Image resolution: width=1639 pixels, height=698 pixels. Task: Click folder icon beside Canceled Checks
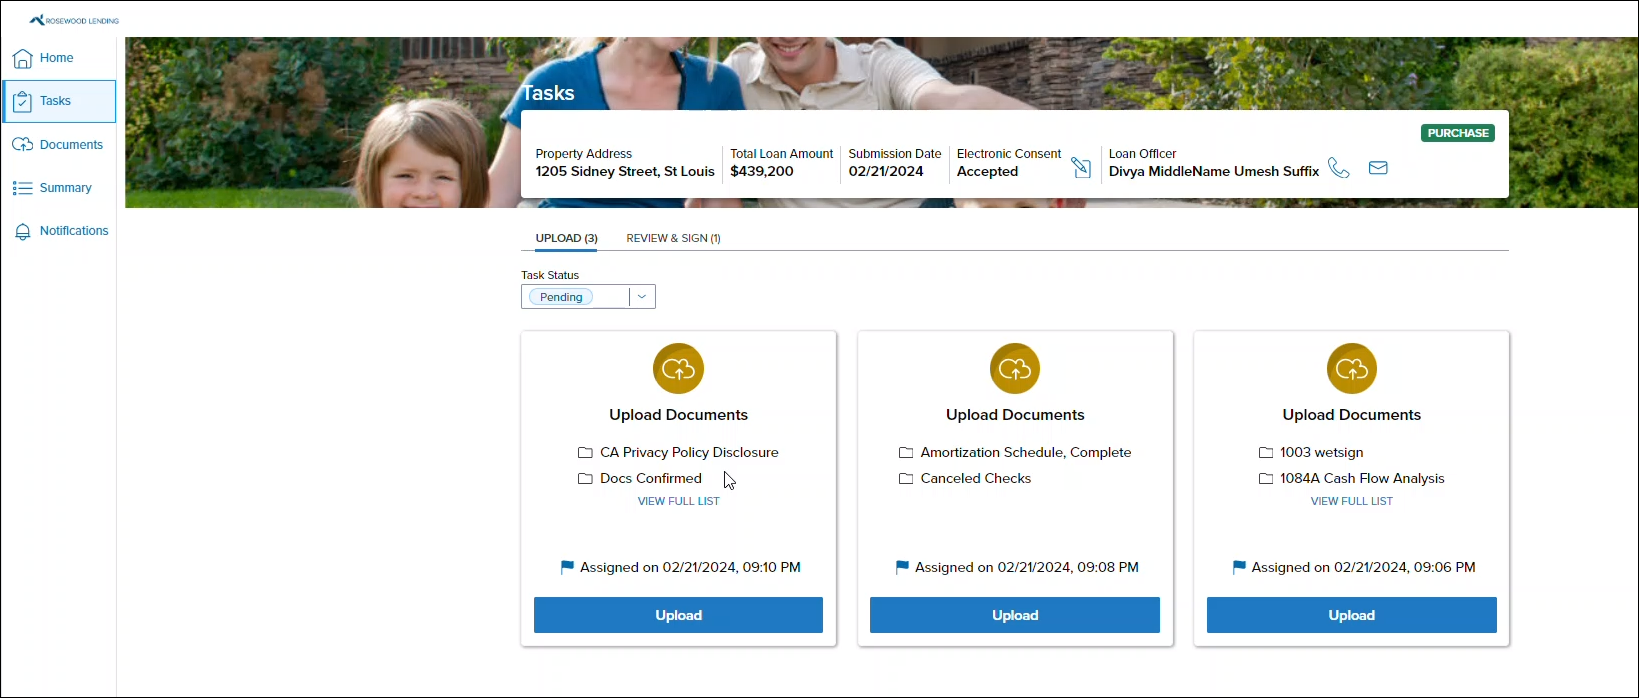click(x=906, y=479)
